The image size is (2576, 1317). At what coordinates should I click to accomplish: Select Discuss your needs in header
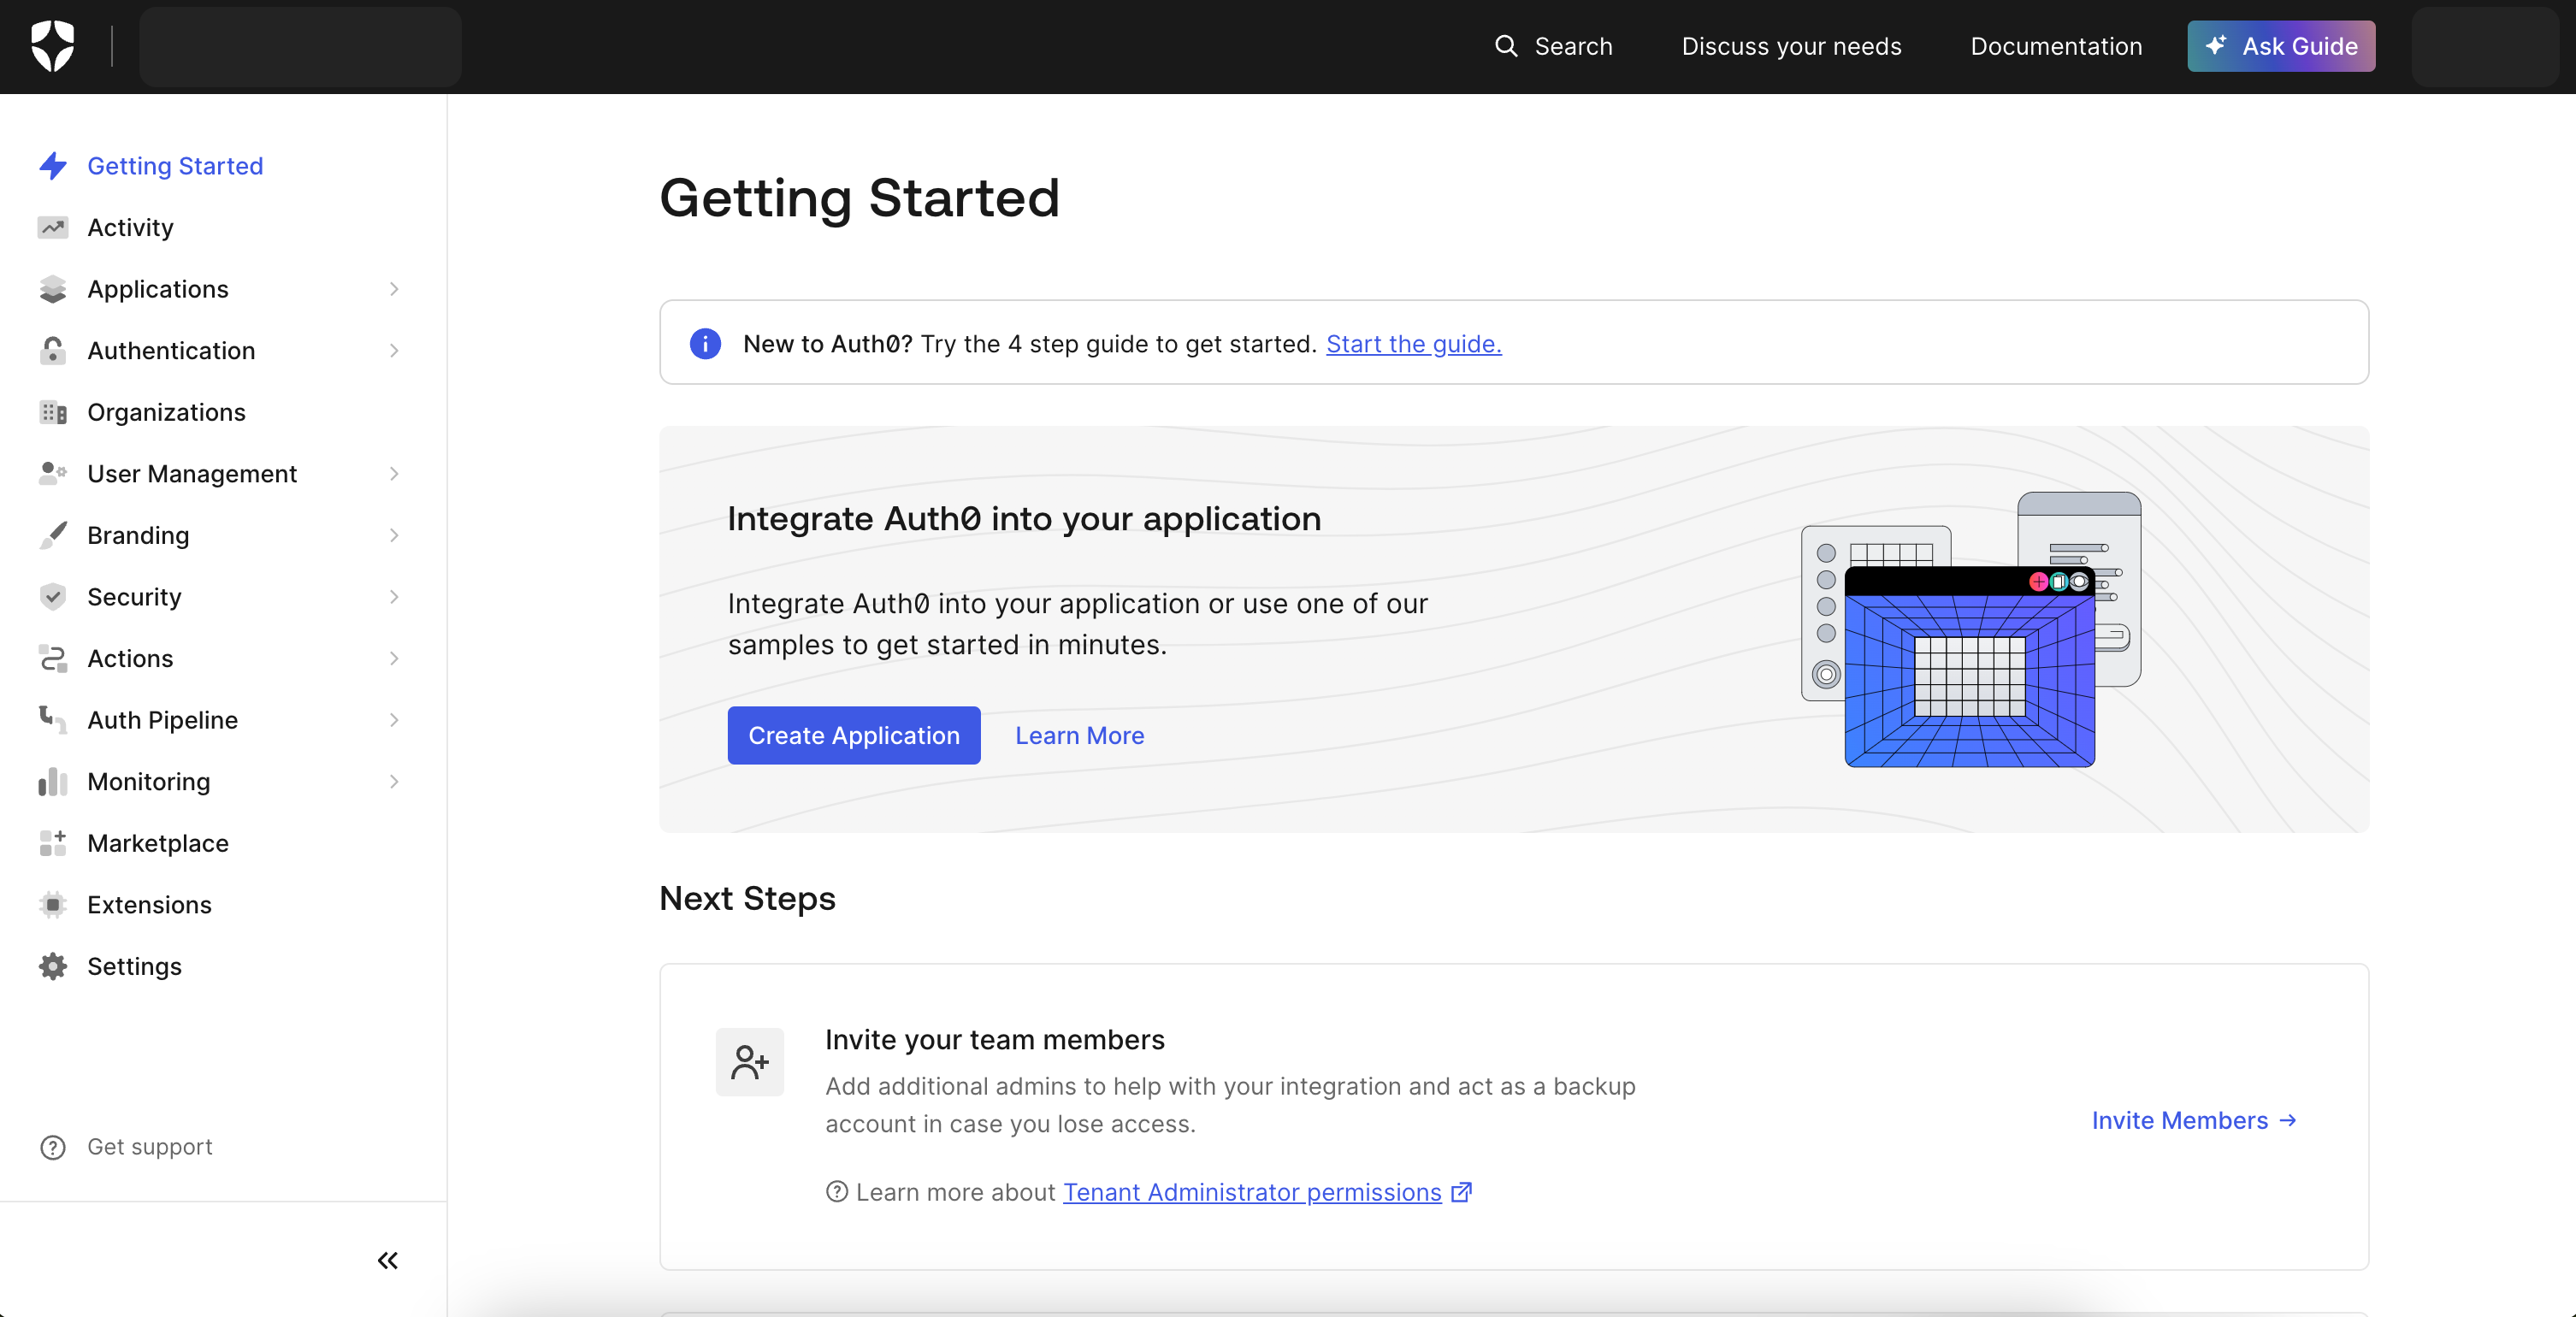click(1791, 46)
